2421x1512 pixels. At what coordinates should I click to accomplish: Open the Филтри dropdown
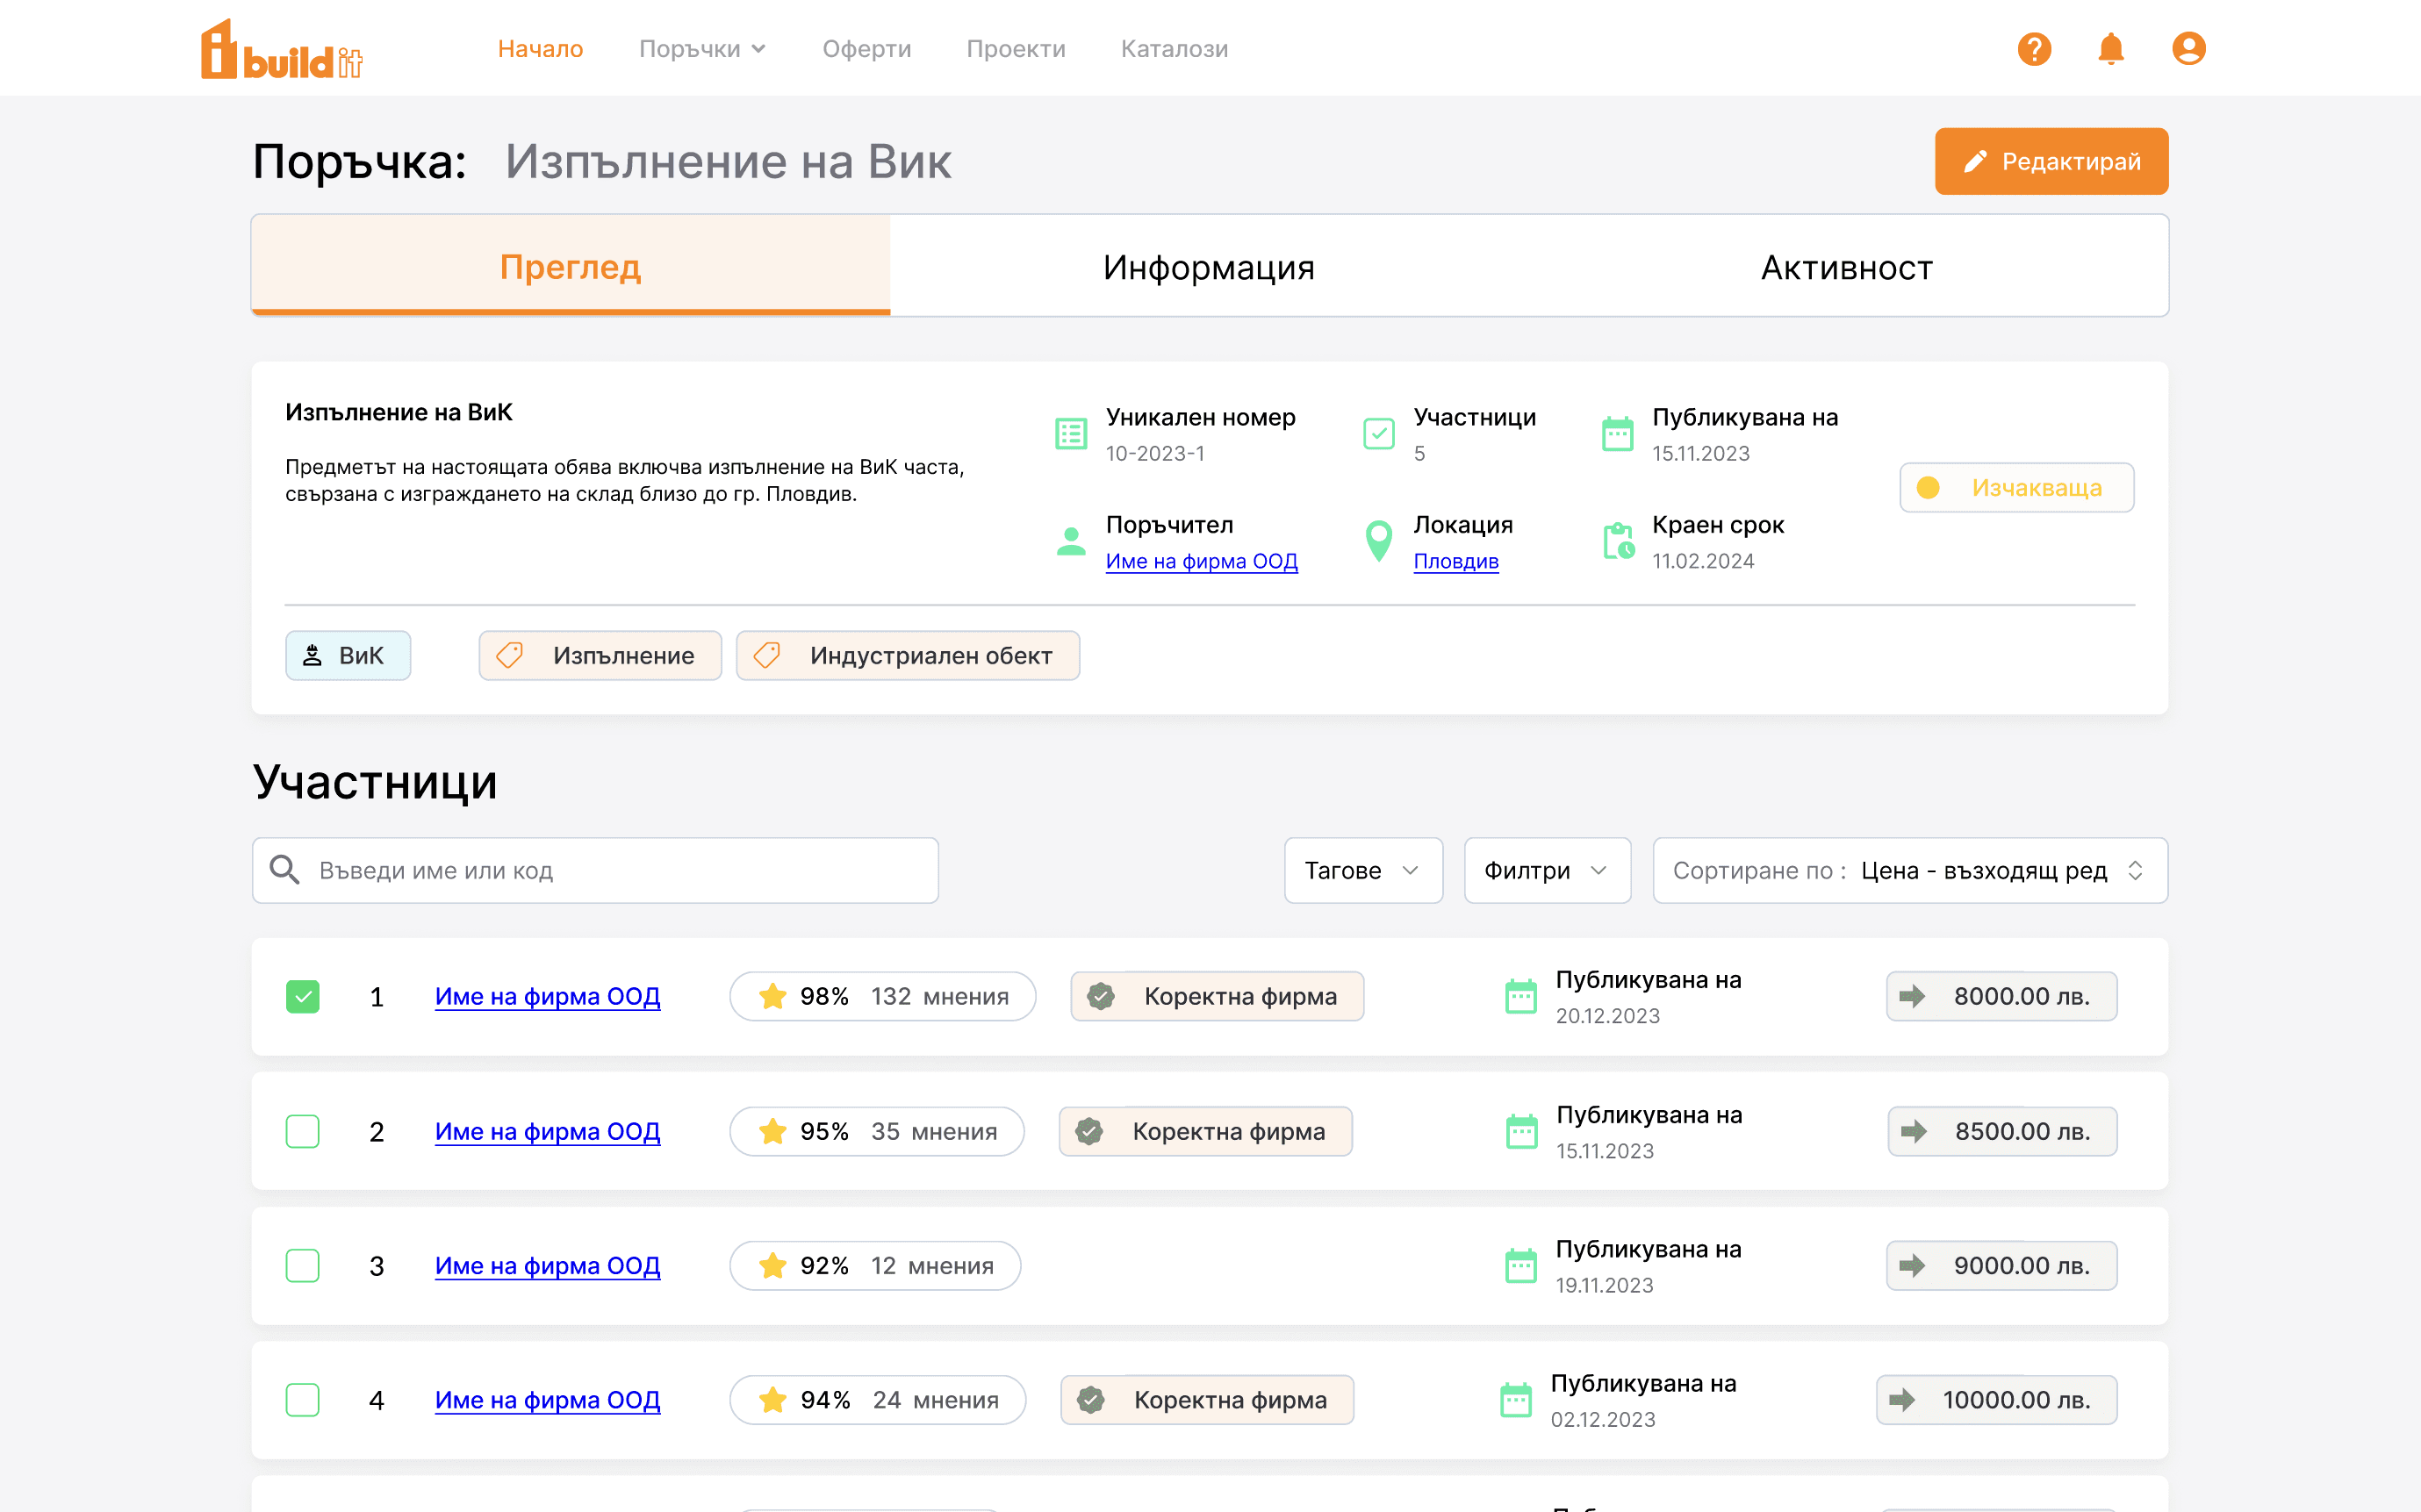1547,870
